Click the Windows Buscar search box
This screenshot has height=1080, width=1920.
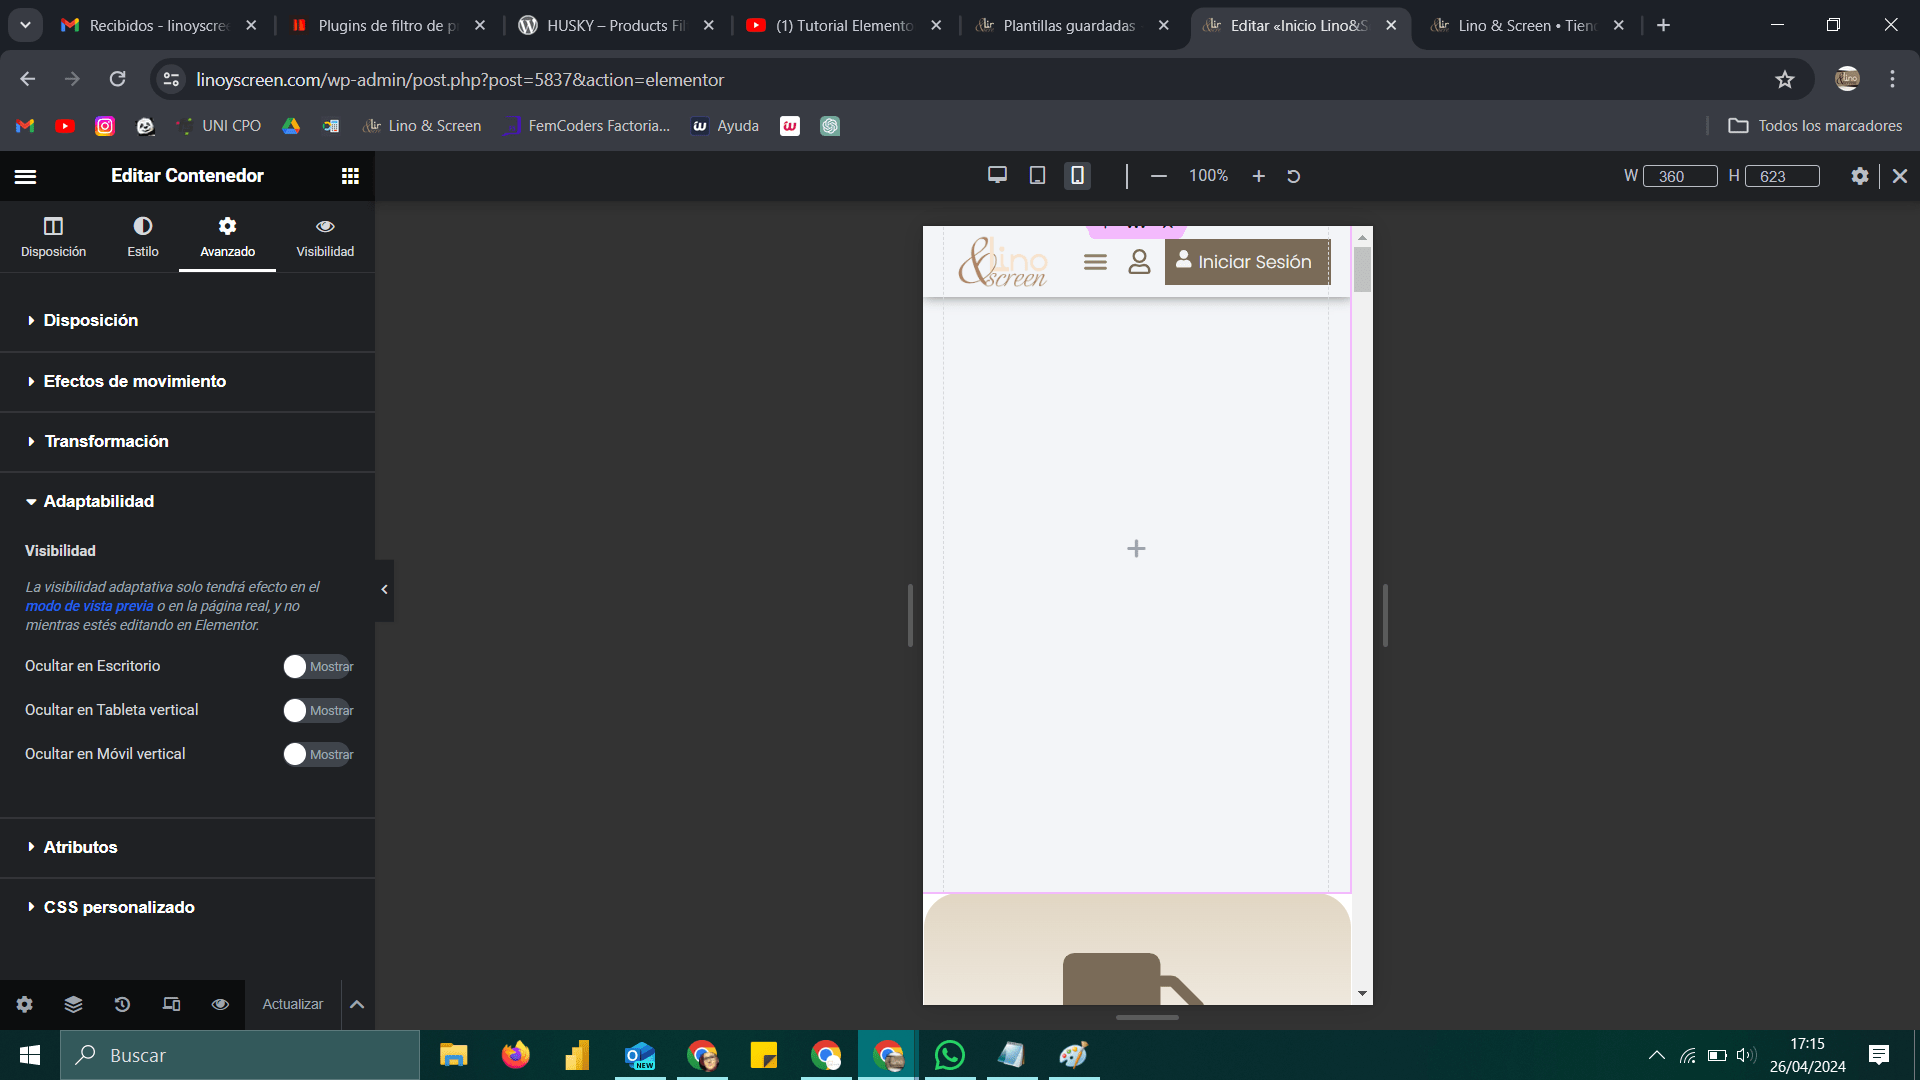[x=240, y=1055]
